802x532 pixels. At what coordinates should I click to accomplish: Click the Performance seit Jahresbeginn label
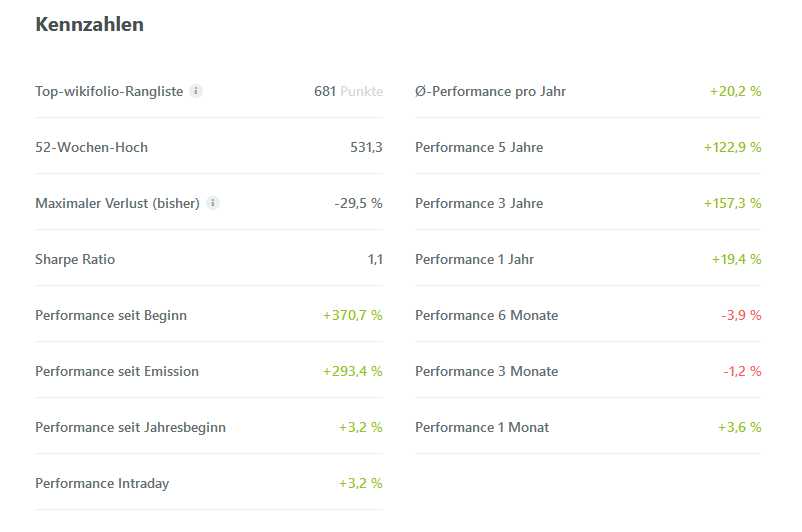click(x=130, y=427)
